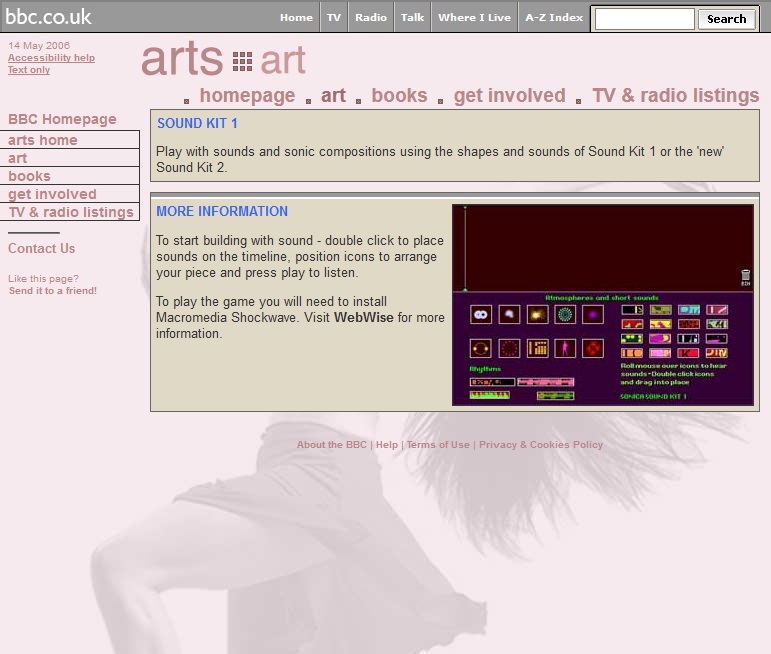Click the pink dancer silhouette sound icon
This screenshot has height=654, width=771.
click(x=565, y=348)
